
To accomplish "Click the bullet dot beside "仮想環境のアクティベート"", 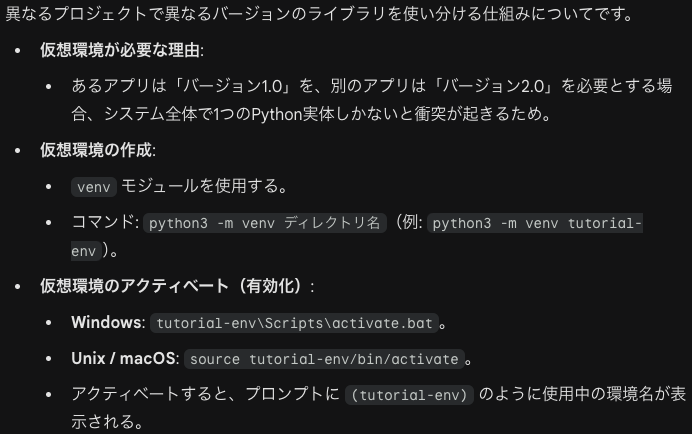I will [x=18, y=288].
